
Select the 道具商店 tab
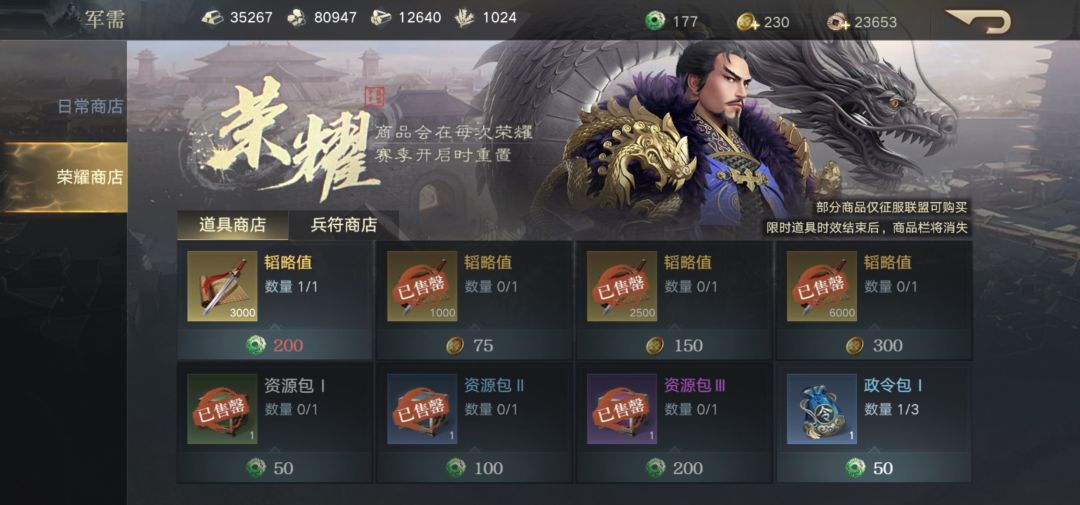tap(233, 225)
